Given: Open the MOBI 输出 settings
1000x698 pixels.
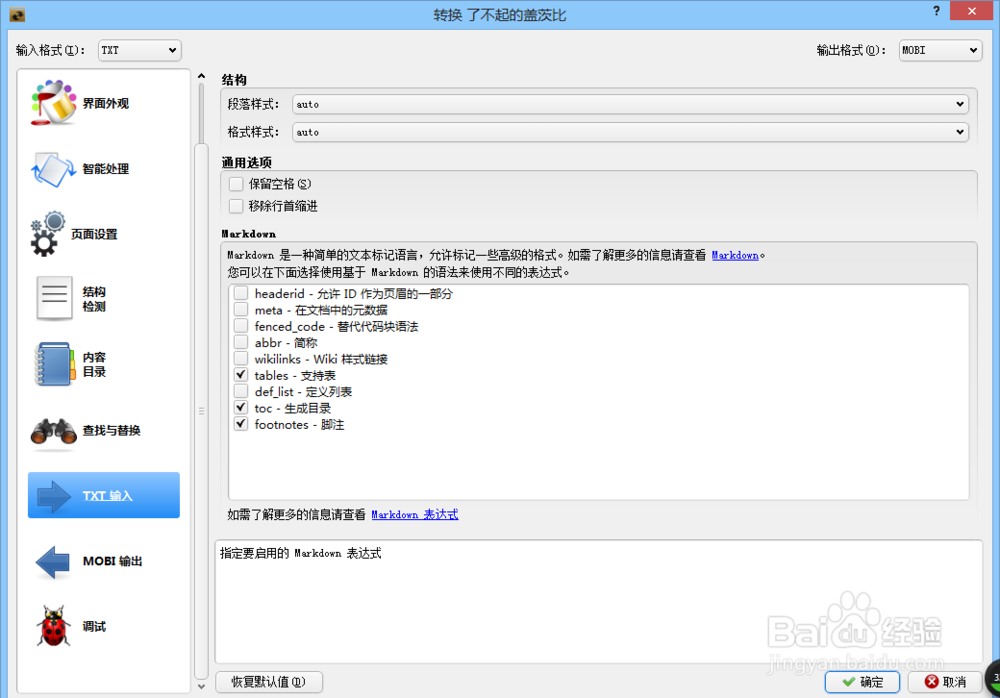Looking at the screenshot, I should [x=103, y=561].
